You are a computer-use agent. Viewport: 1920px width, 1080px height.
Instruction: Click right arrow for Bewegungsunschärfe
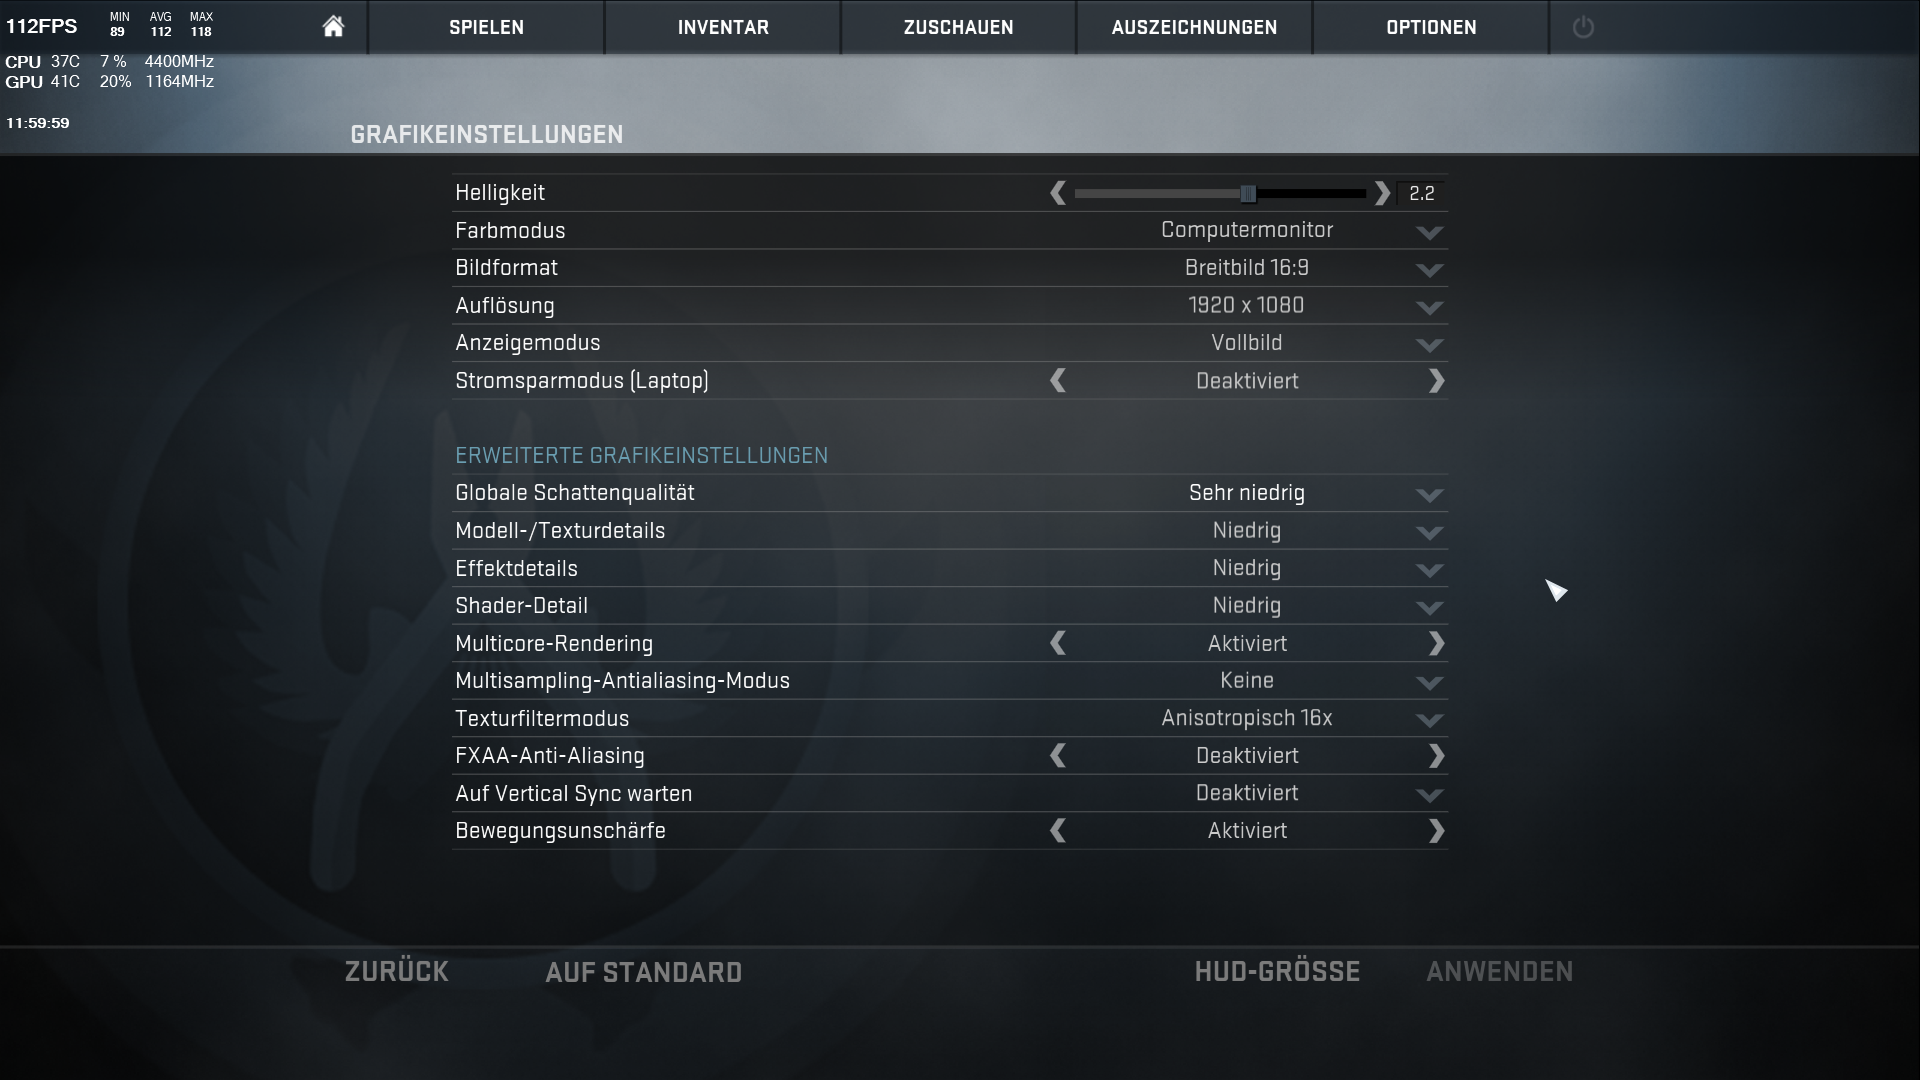pos(1436,831)
